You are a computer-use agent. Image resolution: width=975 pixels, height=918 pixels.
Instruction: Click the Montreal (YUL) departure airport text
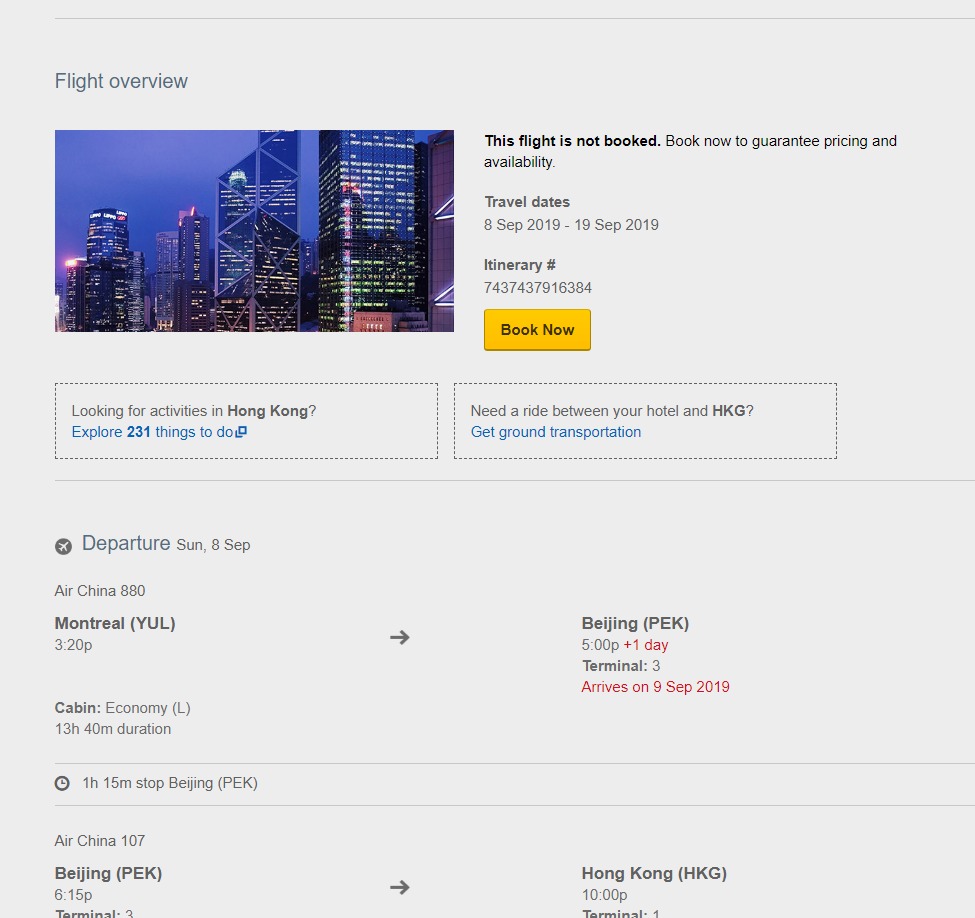[x=115, y=623]
